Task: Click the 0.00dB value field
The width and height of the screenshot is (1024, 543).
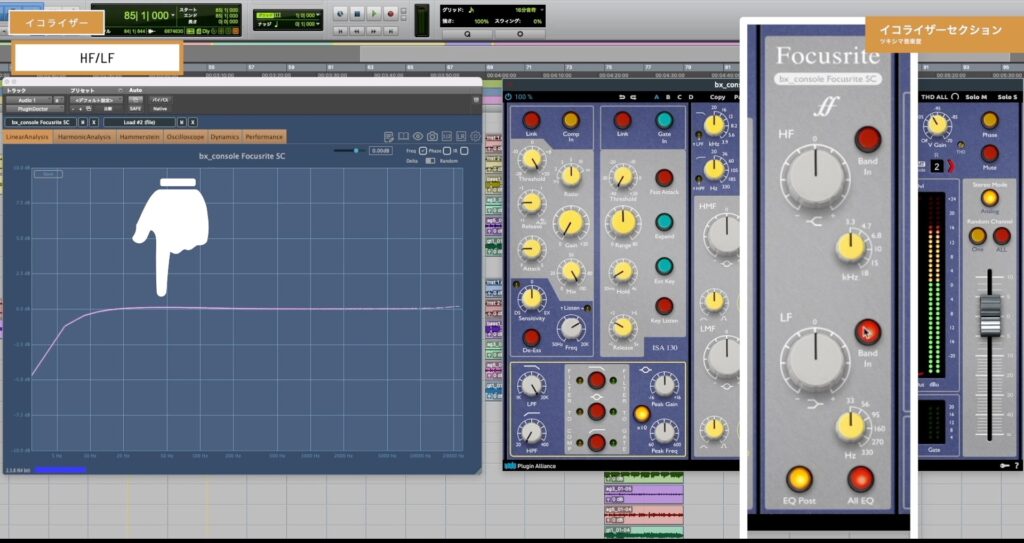Action: (380, 150)
